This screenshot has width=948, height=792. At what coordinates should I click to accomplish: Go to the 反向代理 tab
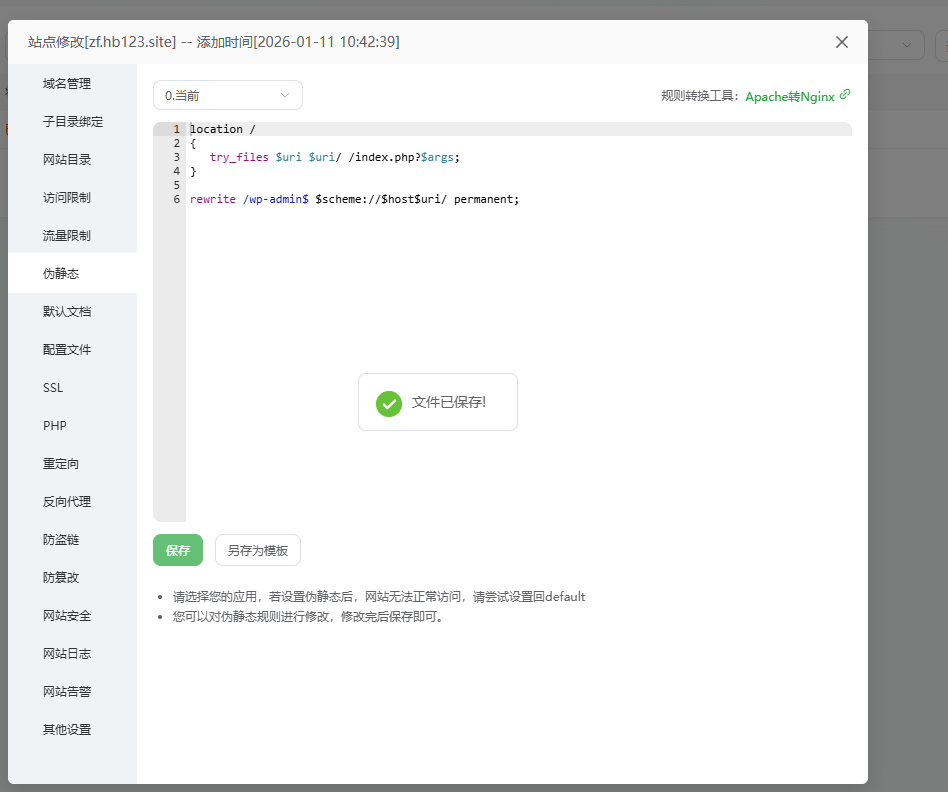pyautogui.click(x=67, y=502)
